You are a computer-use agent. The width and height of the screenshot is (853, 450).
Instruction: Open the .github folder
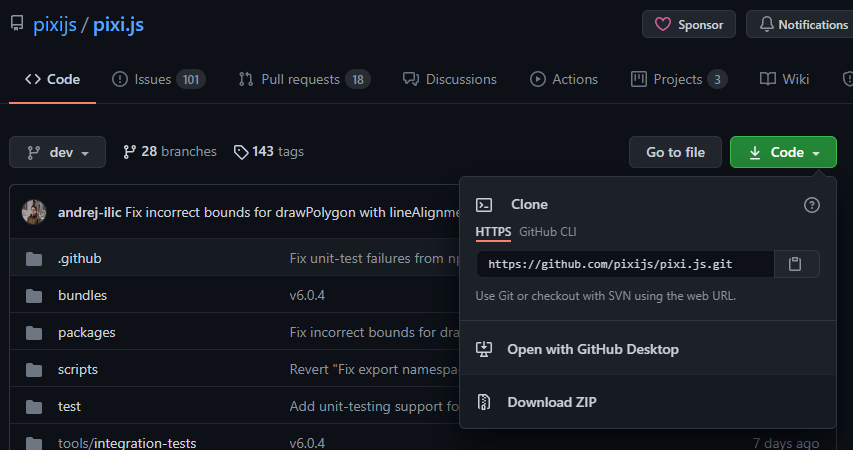coord(79,258)
